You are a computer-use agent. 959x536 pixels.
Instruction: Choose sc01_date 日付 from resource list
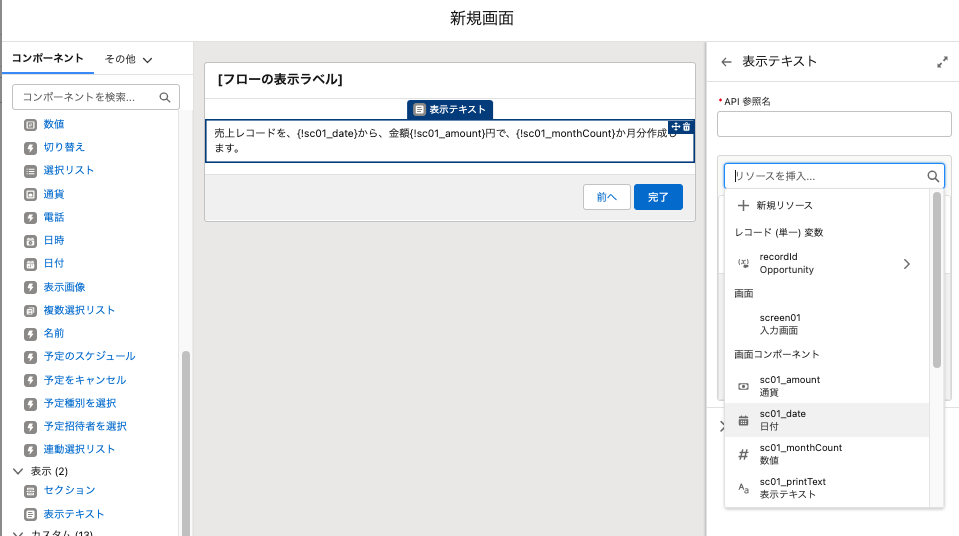click(826, 420)
